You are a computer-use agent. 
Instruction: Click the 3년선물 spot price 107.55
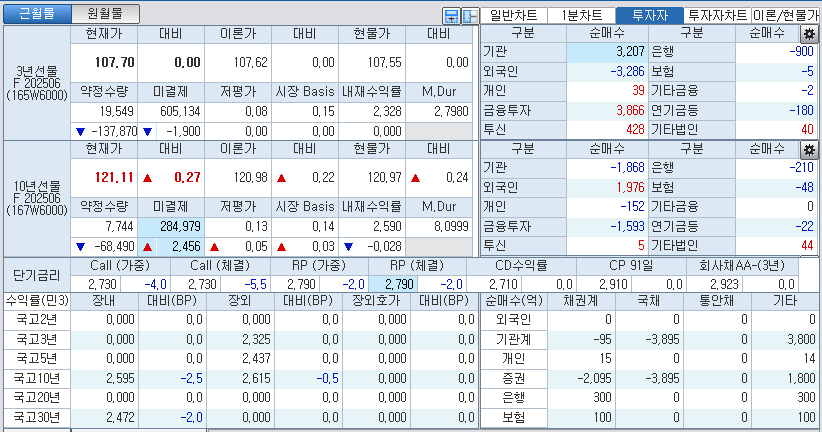(x=384, y=62)
